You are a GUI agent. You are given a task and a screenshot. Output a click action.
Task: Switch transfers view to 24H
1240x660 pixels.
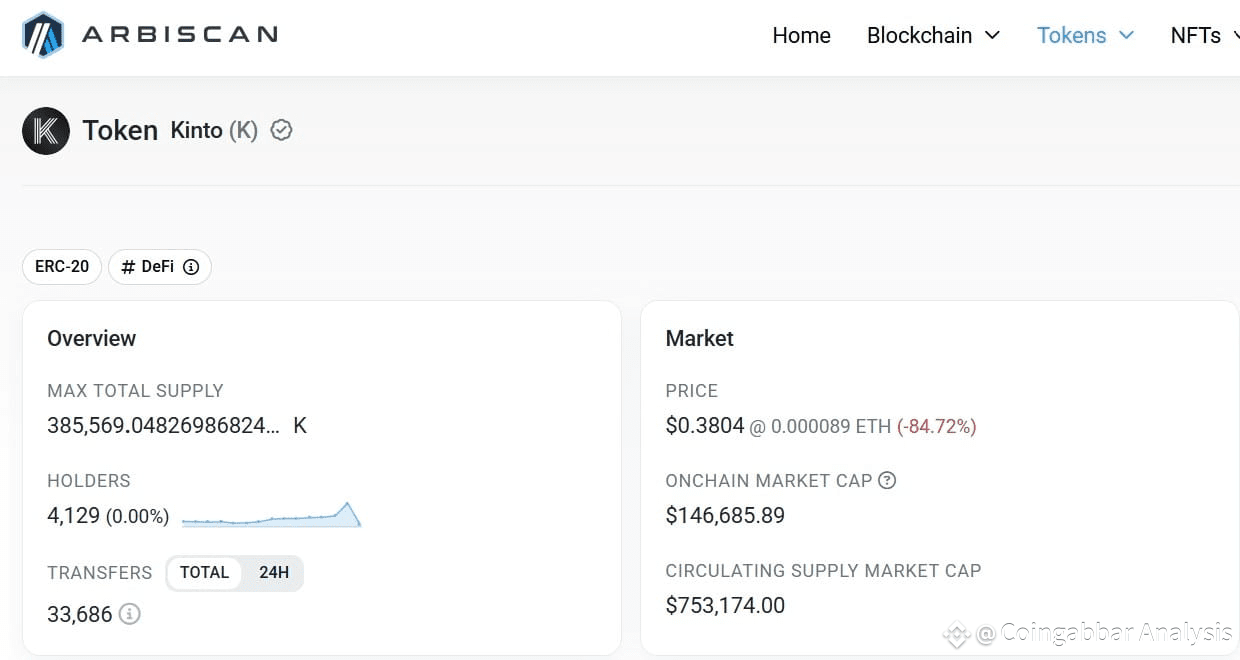tap(273, 573)
